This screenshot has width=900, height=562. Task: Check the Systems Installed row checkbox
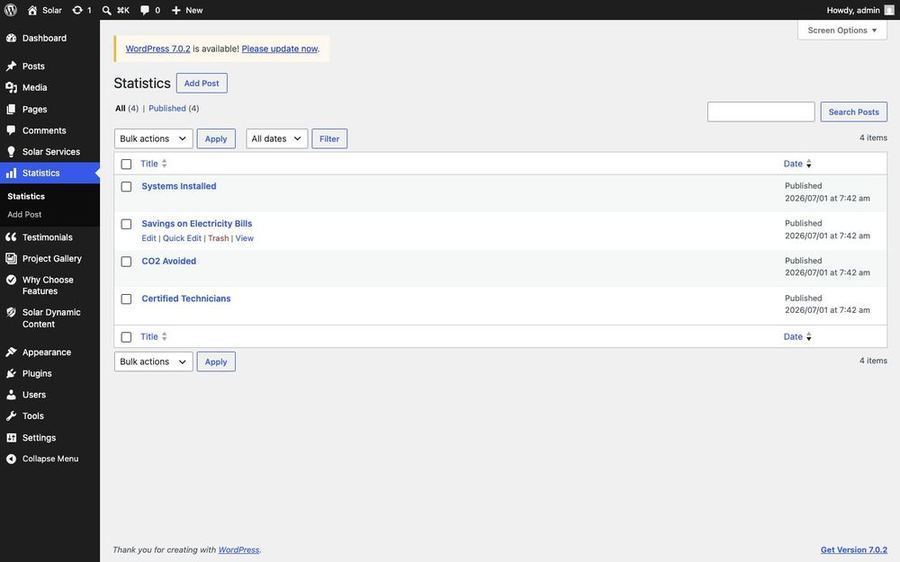[126, 187]
